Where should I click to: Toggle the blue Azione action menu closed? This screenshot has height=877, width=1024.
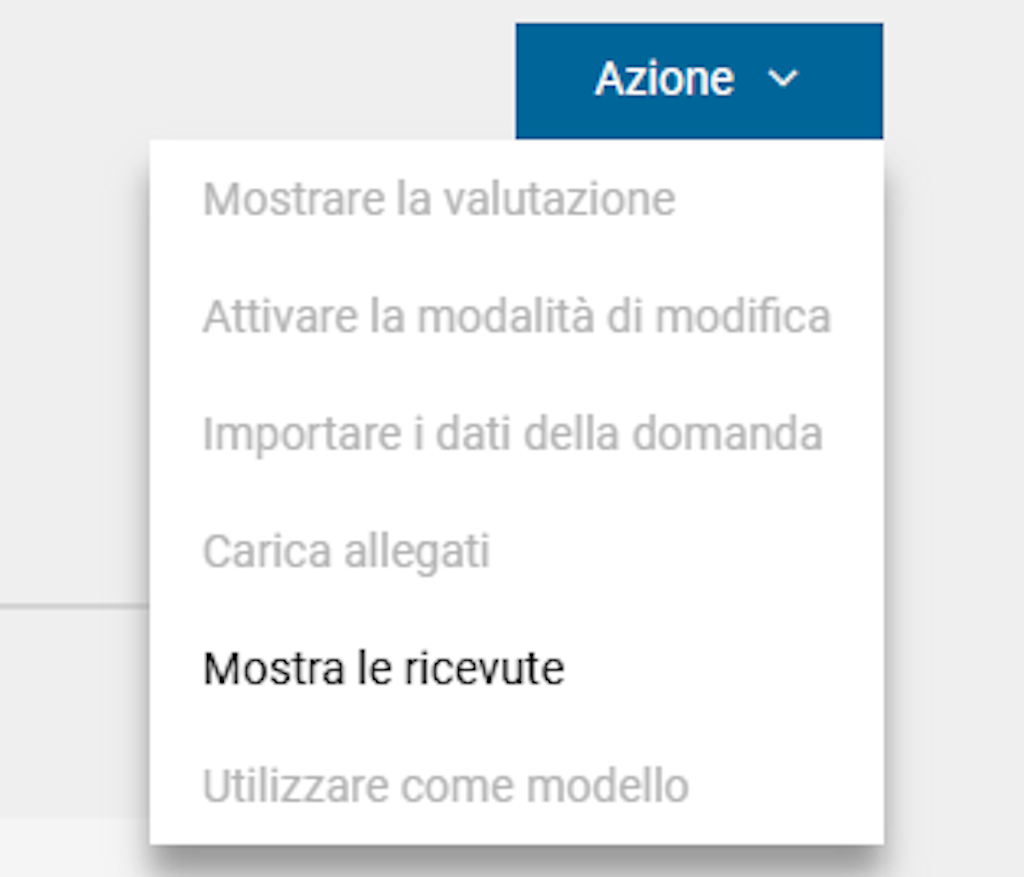point(698,80)
